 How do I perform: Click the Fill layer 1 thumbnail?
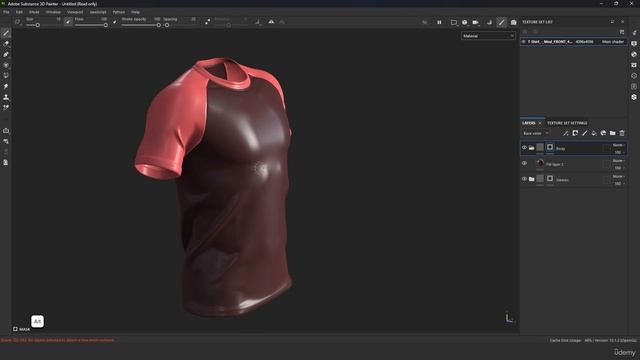(540, 163)
